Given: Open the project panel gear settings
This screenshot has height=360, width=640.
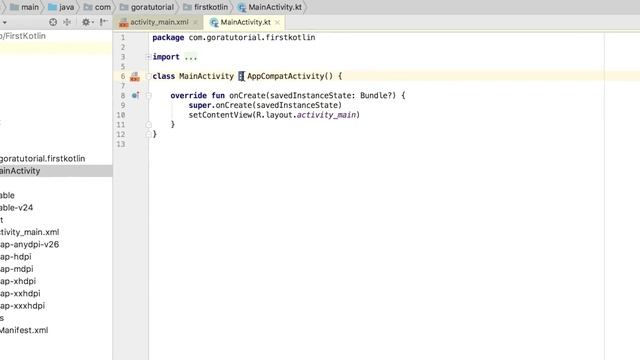Looking at the screenshot, I should 87,22.
